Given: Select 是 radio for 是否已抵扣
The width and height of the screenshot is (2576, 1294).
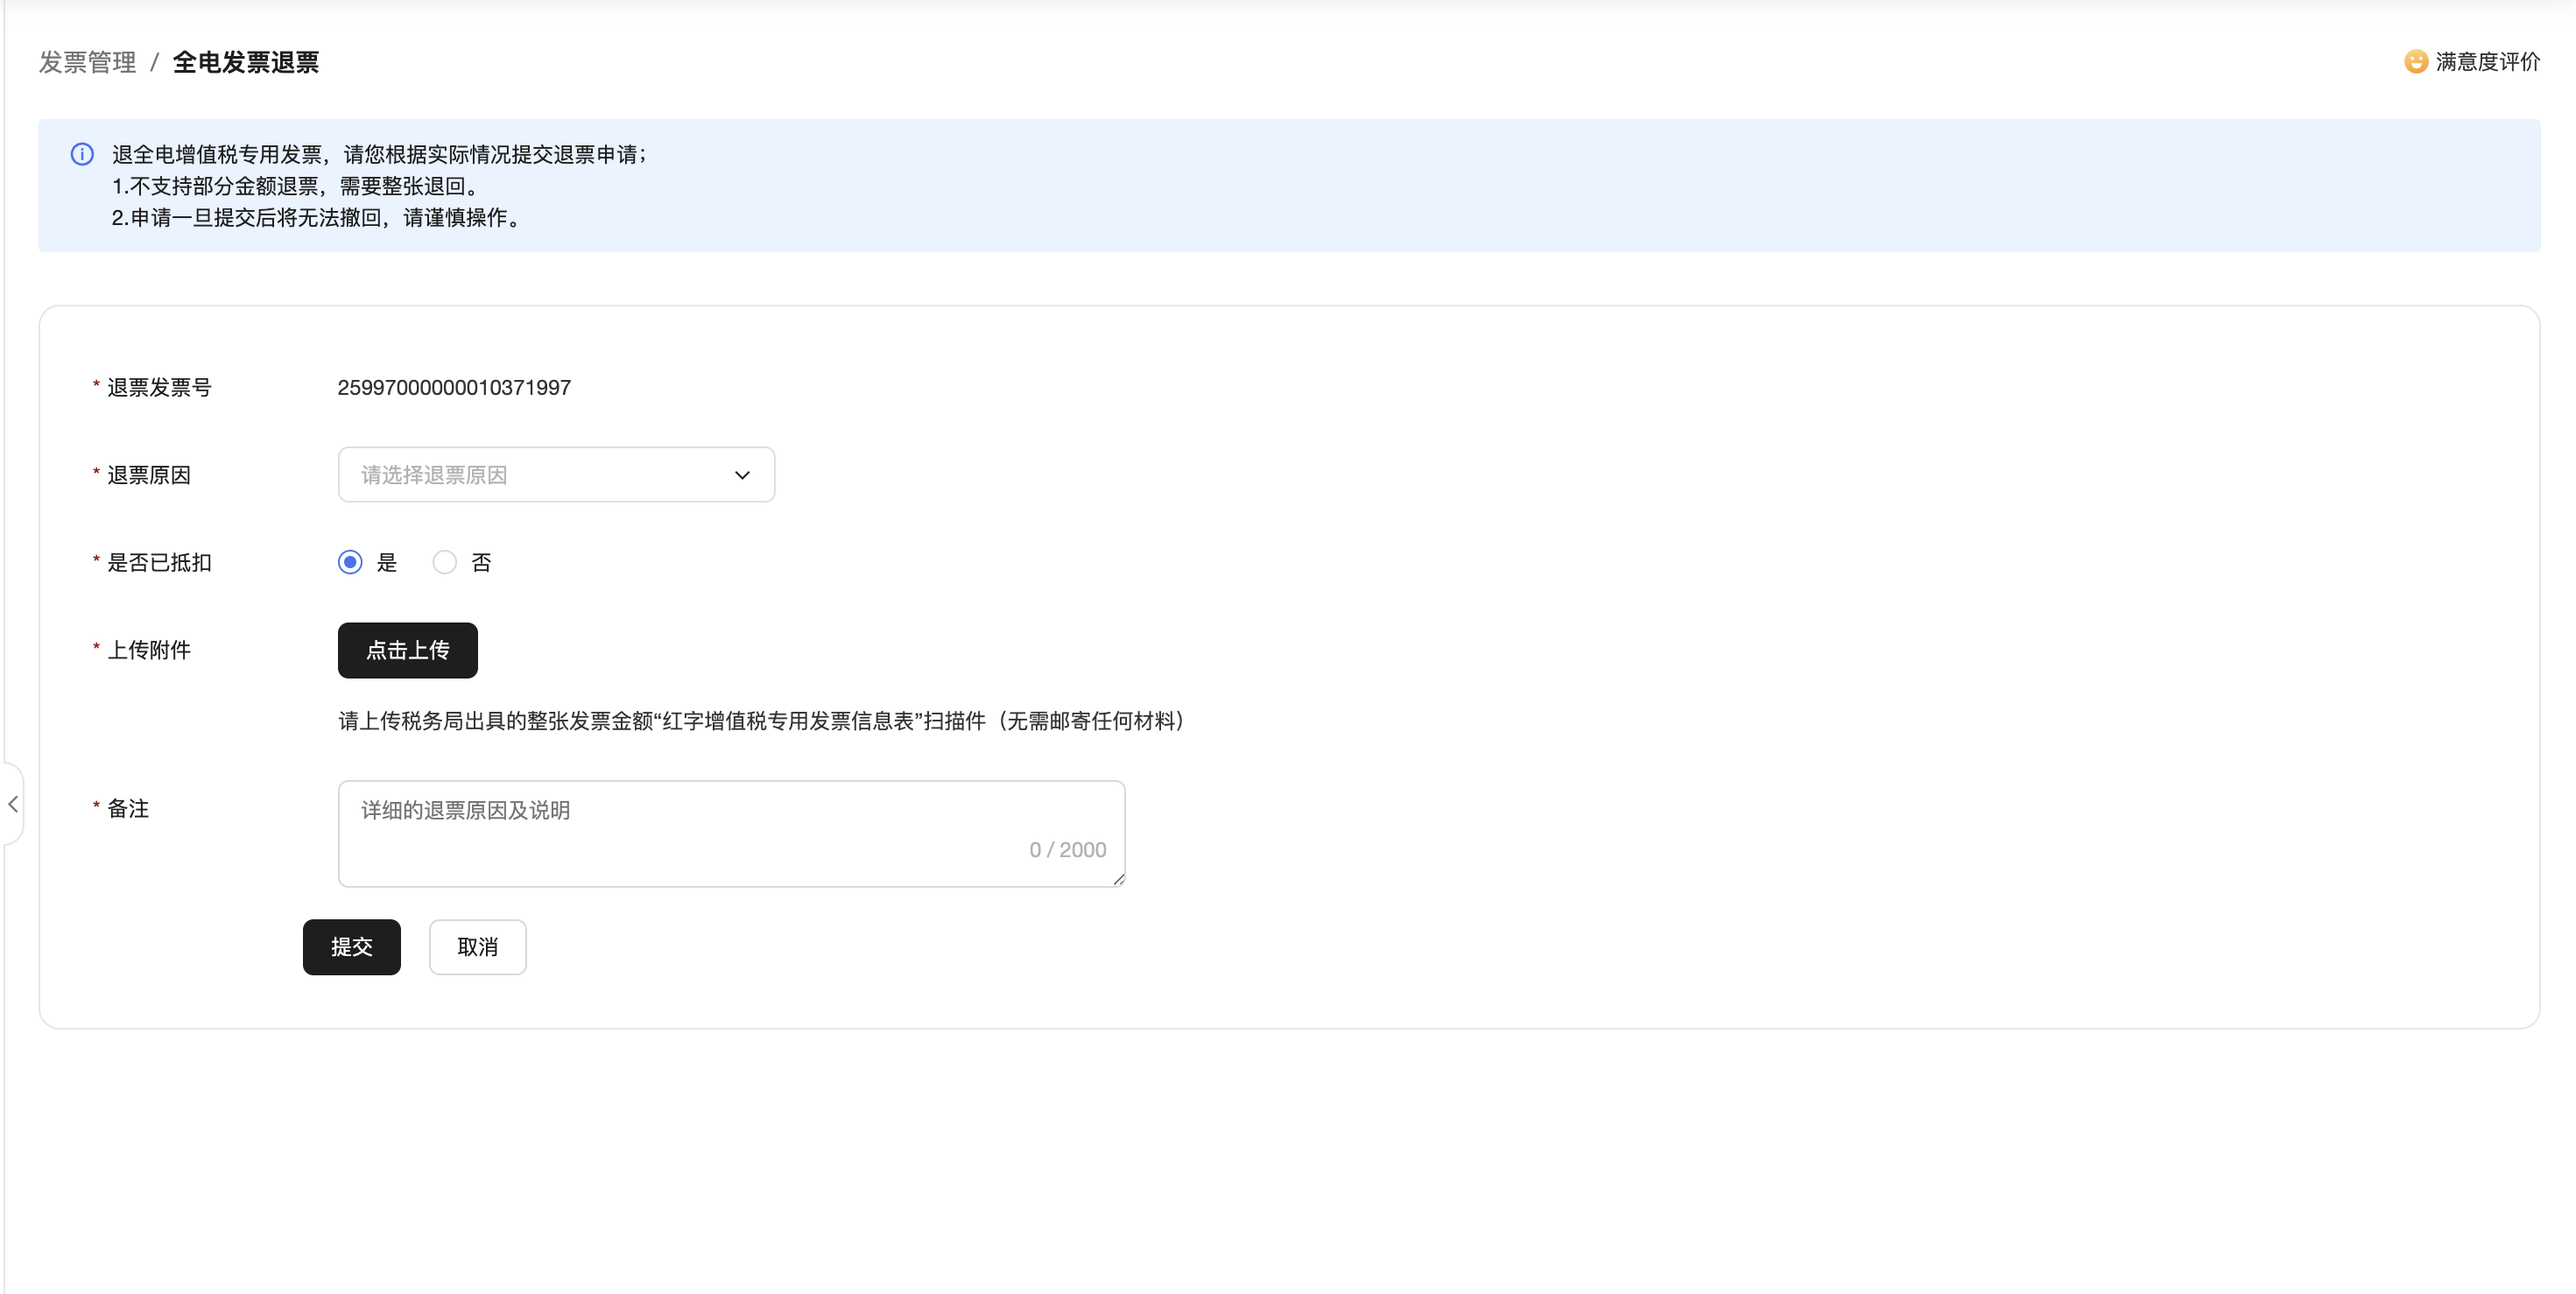Looking at the screenshot, I should pos(350,562).
